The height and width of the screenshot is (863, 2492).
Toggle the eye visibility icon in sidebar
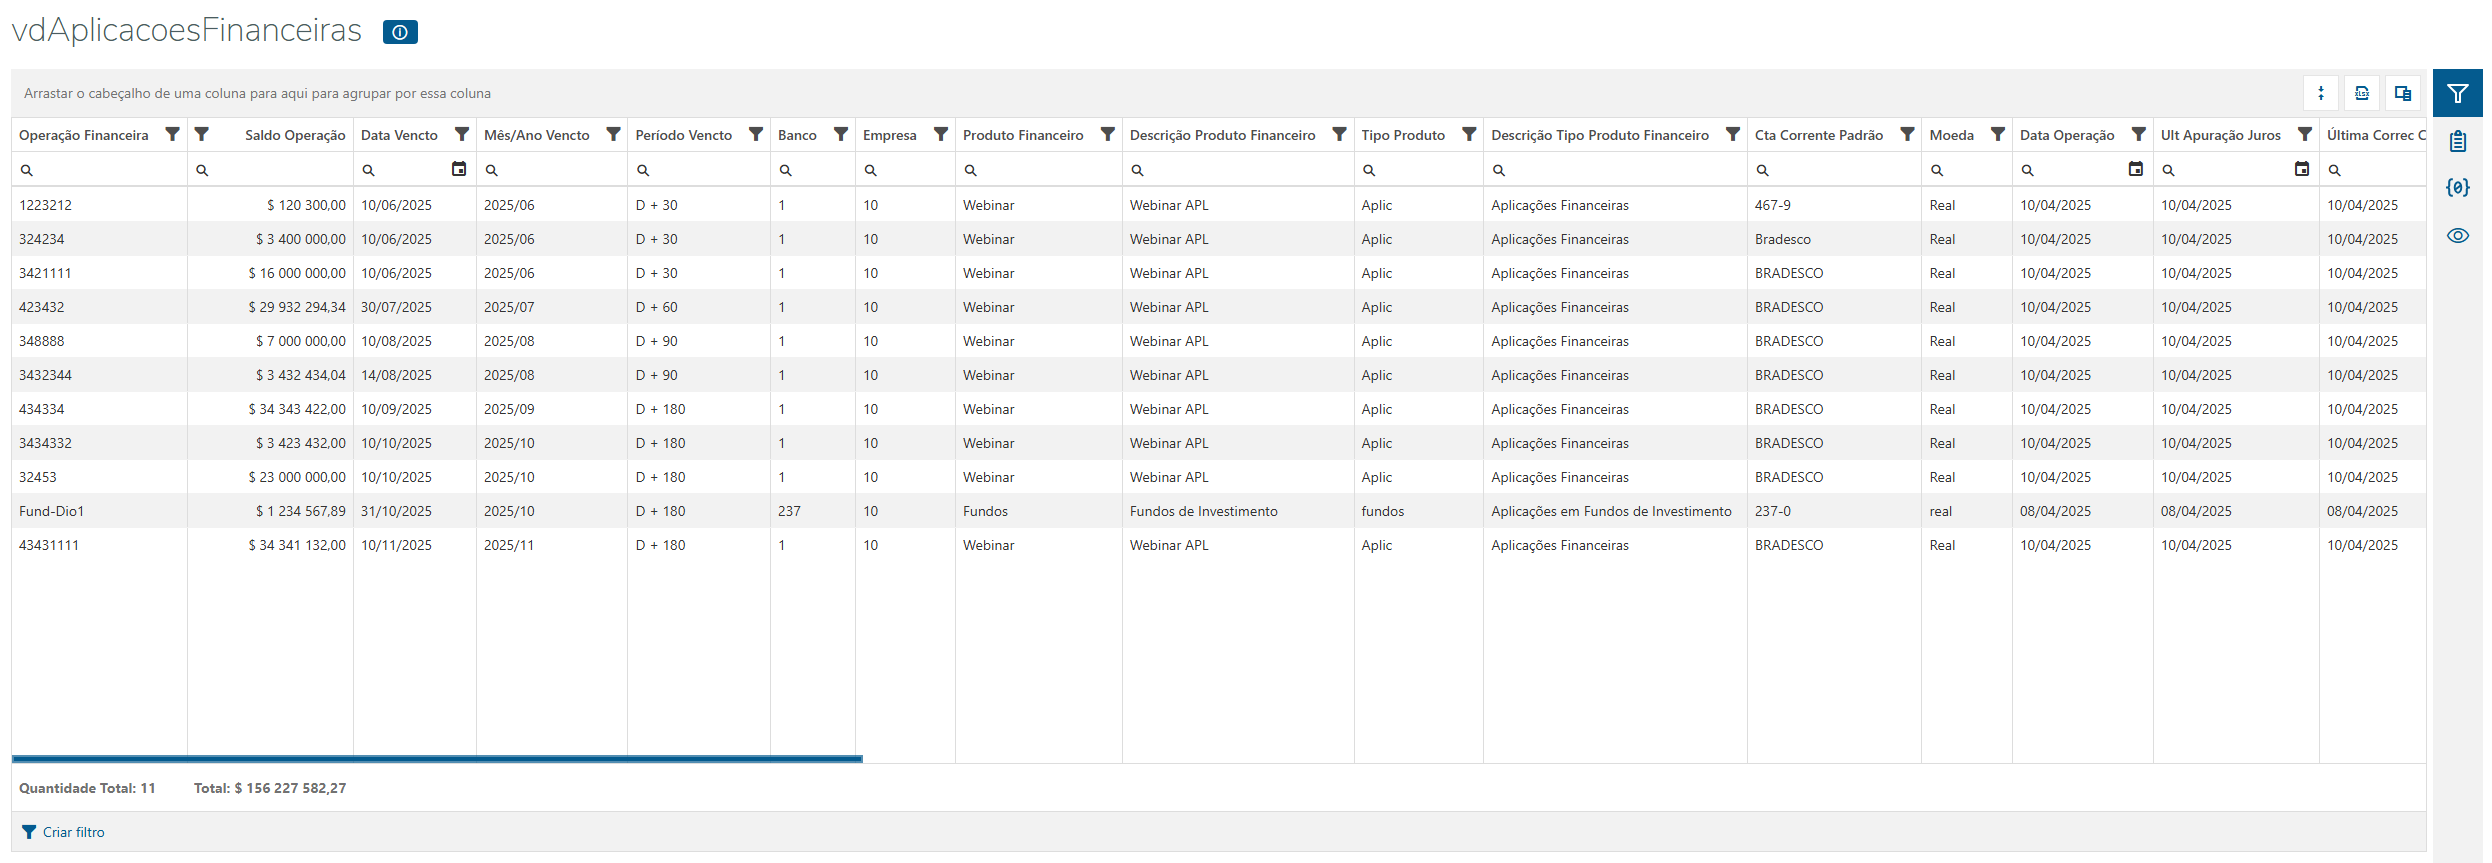click(2457, 236)
